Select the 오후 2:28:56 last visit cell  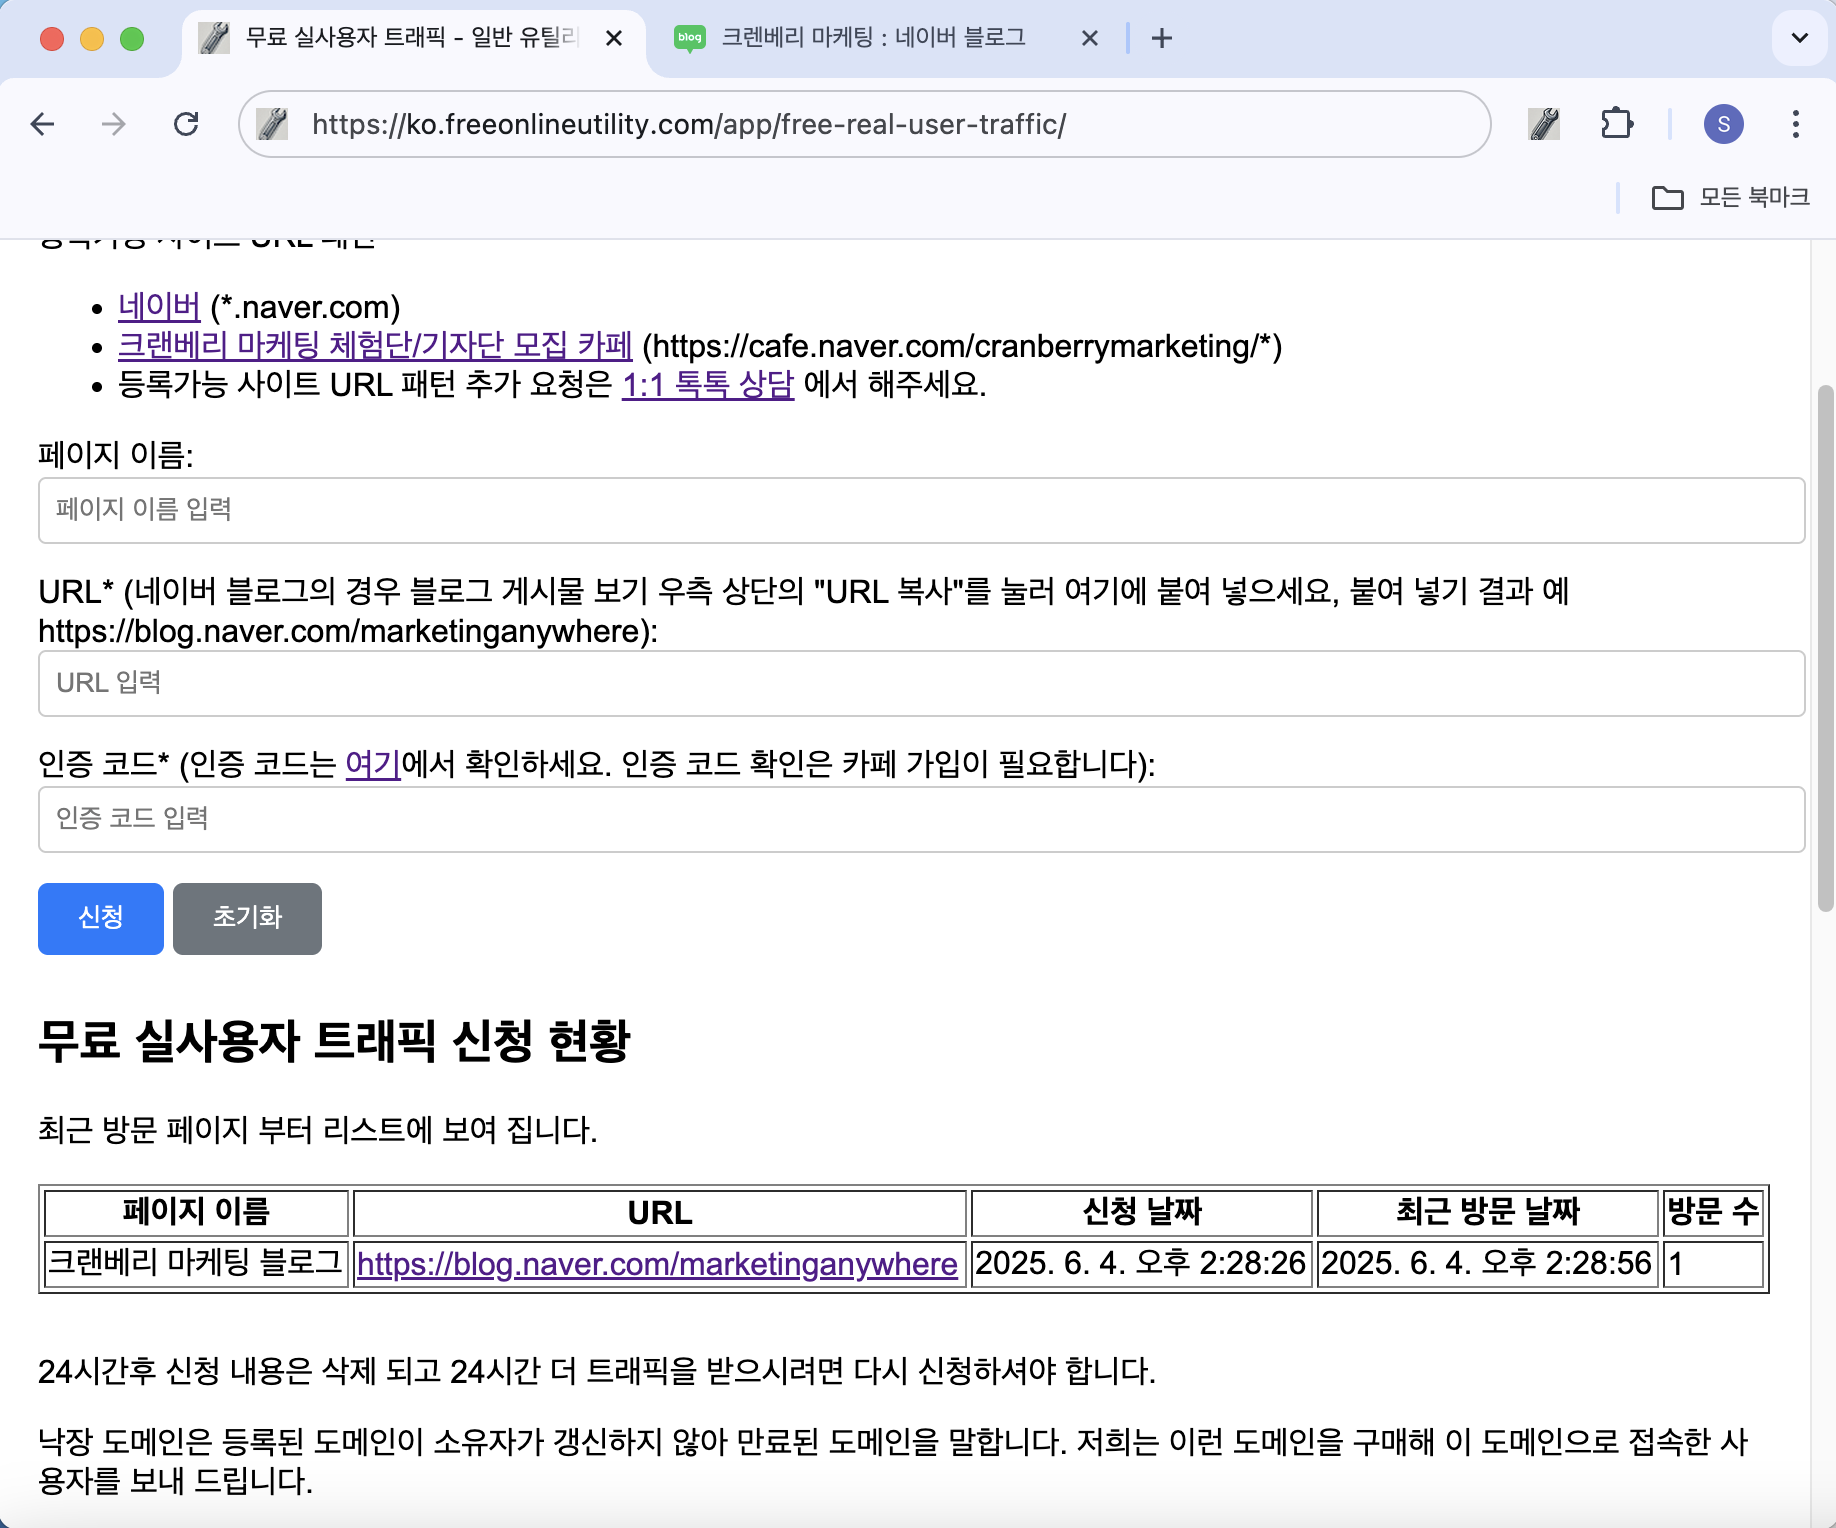[x=1487, y=1264]
